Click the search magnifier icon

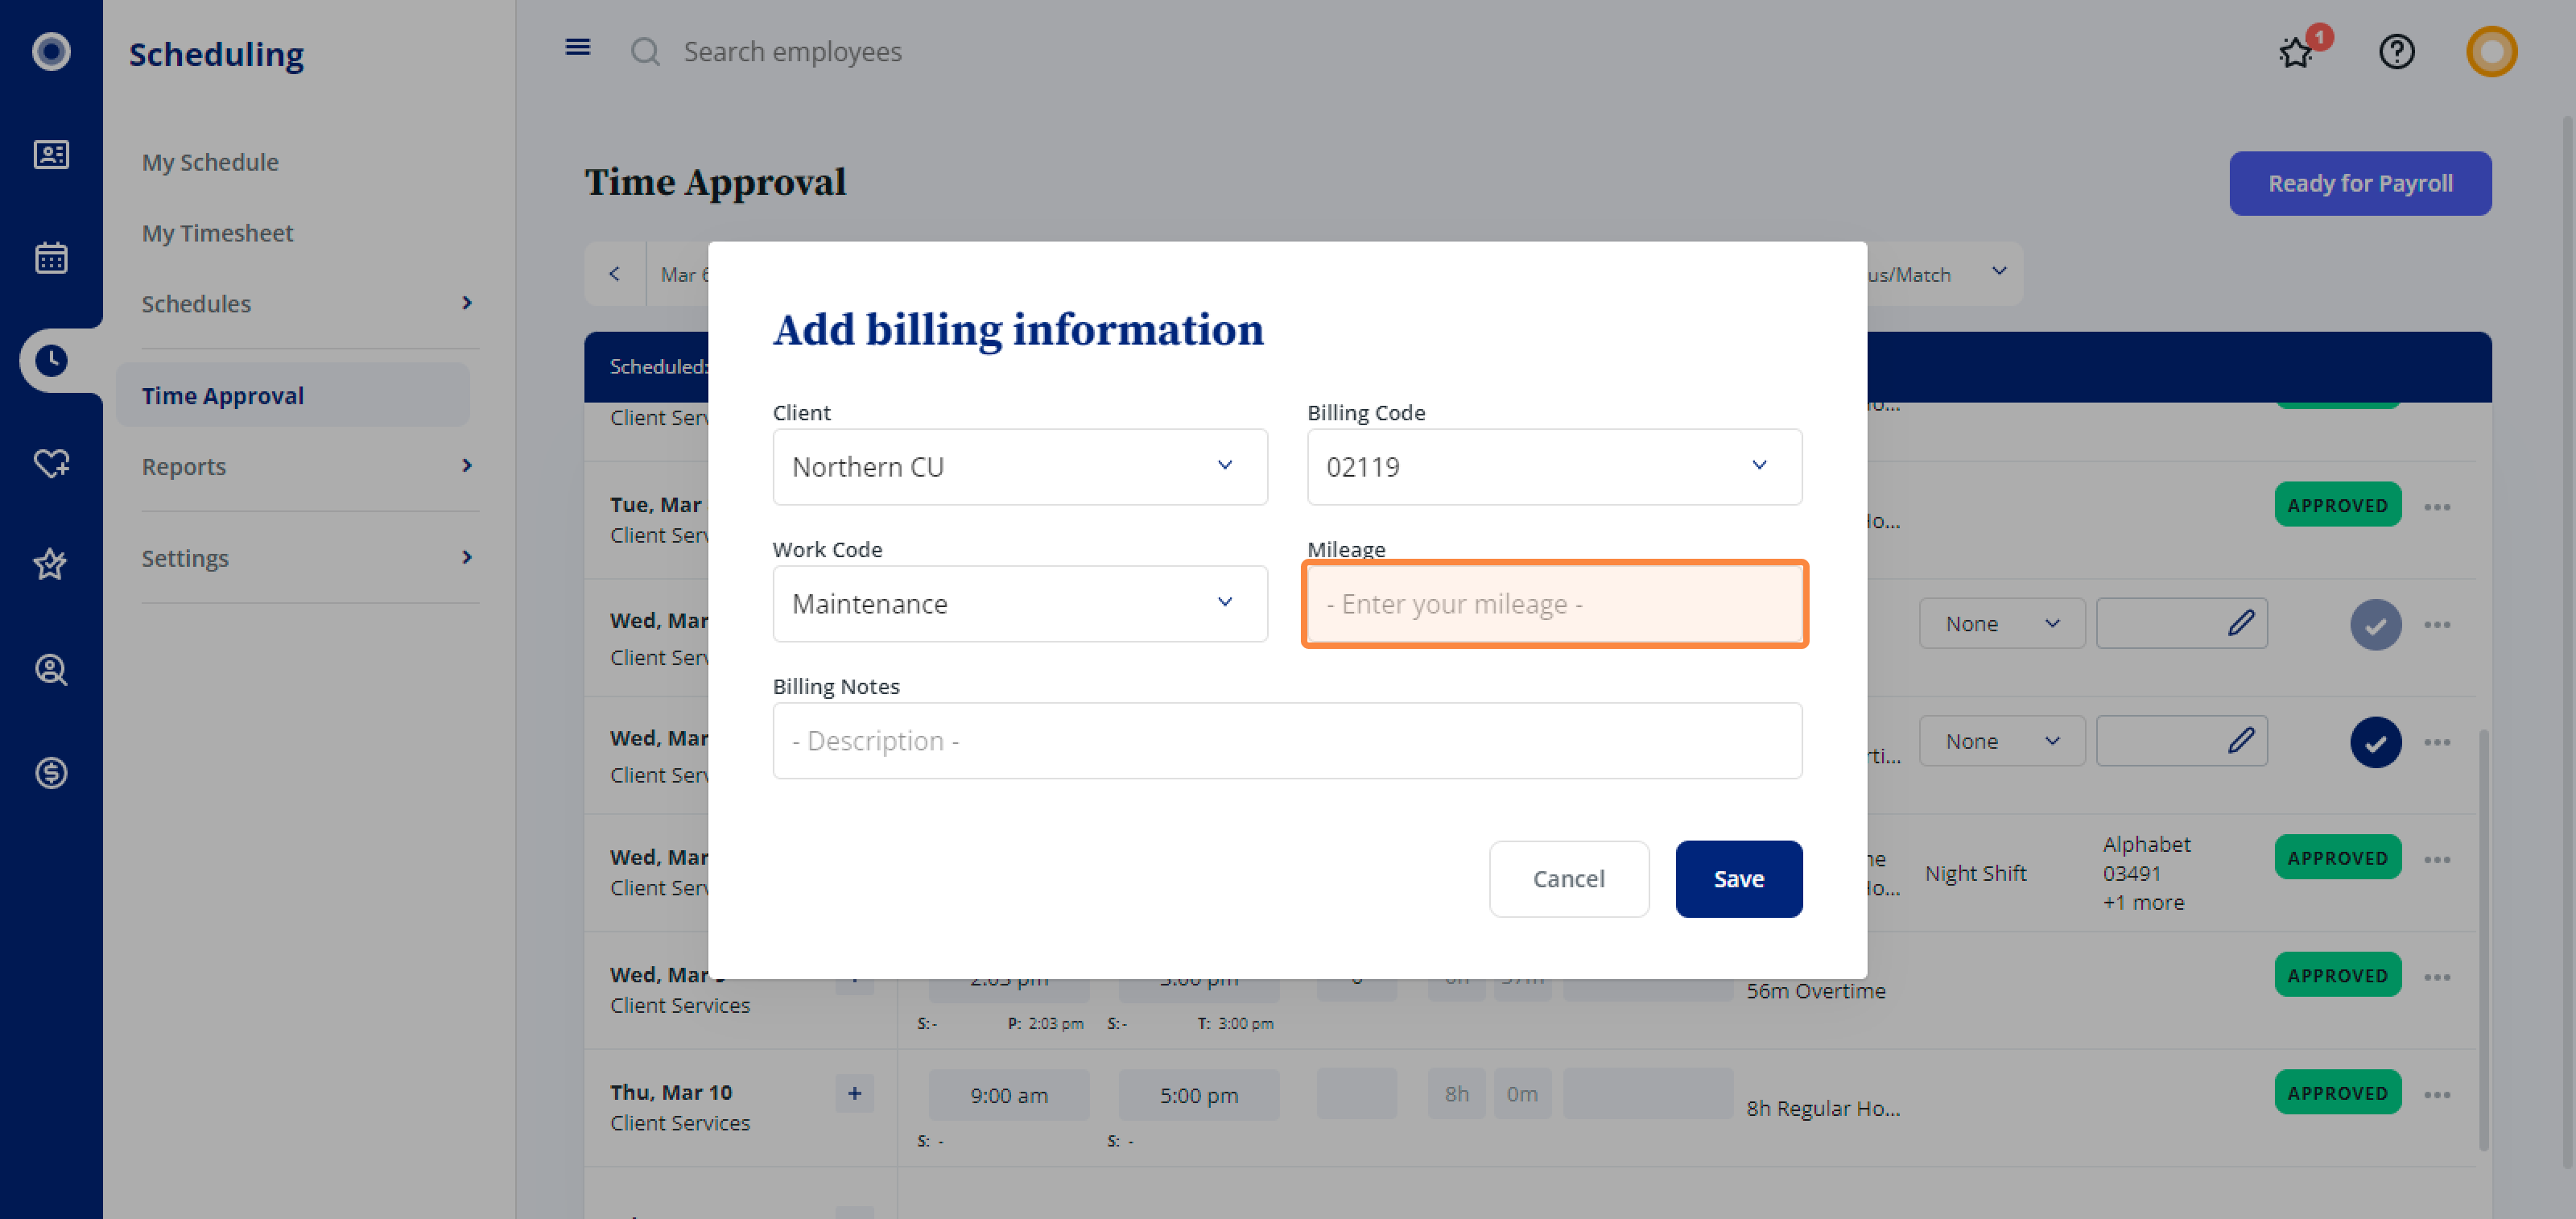pyautogui.click(x=645, y=51)
